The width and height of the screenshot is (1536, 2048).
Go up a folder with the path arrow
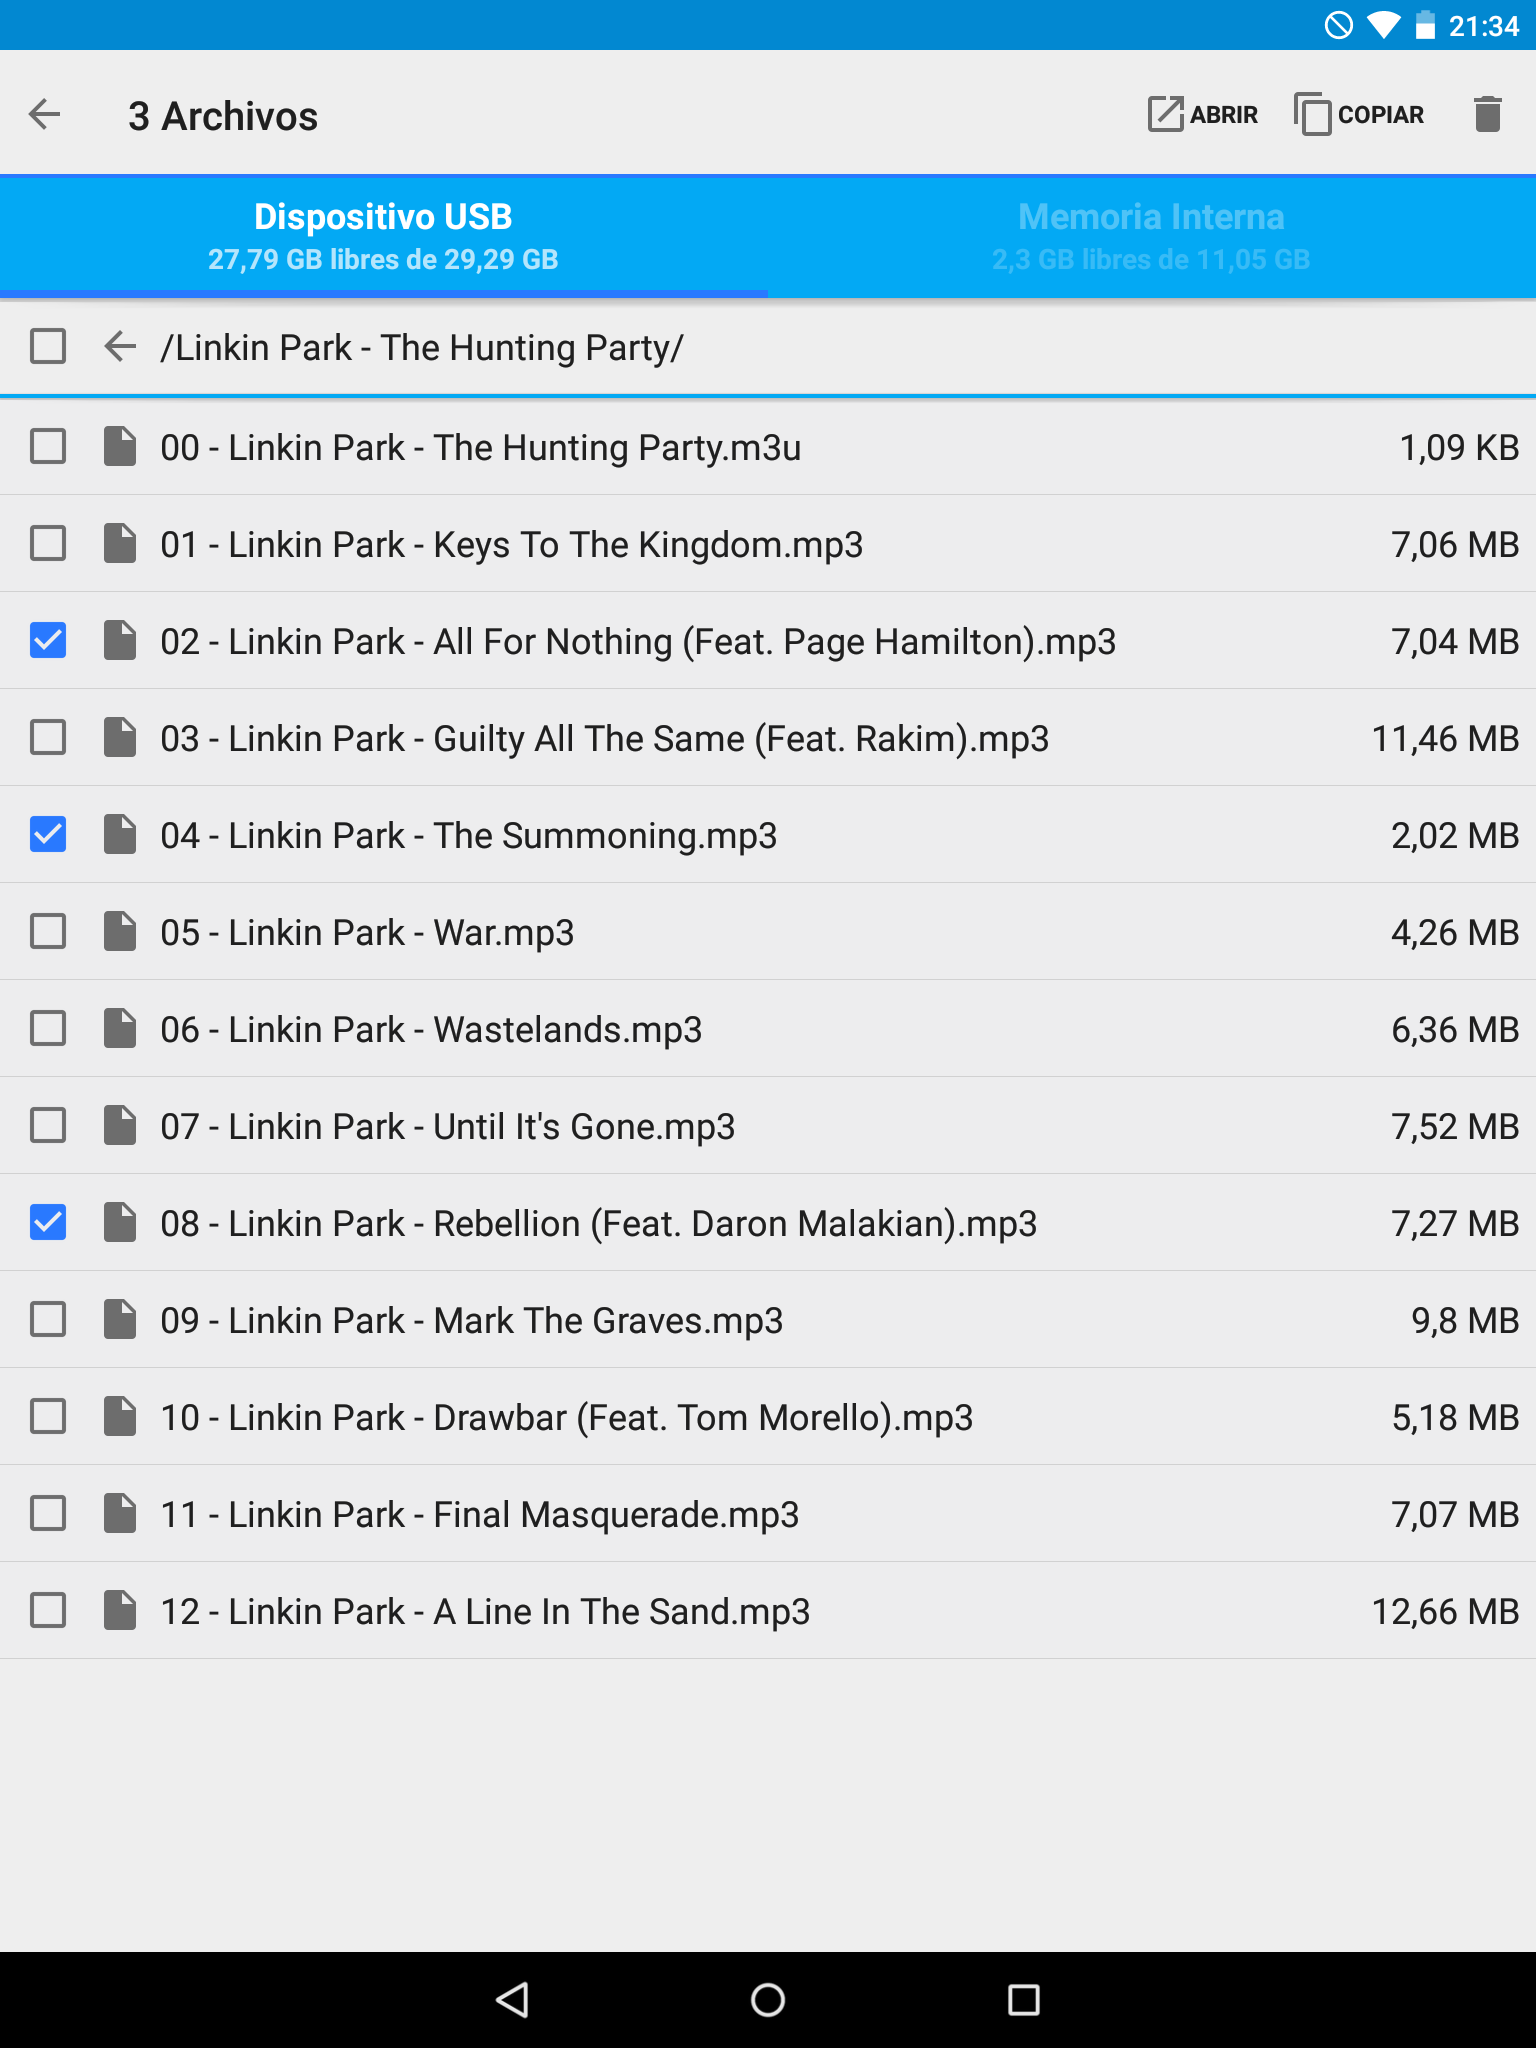coord(120,347)
